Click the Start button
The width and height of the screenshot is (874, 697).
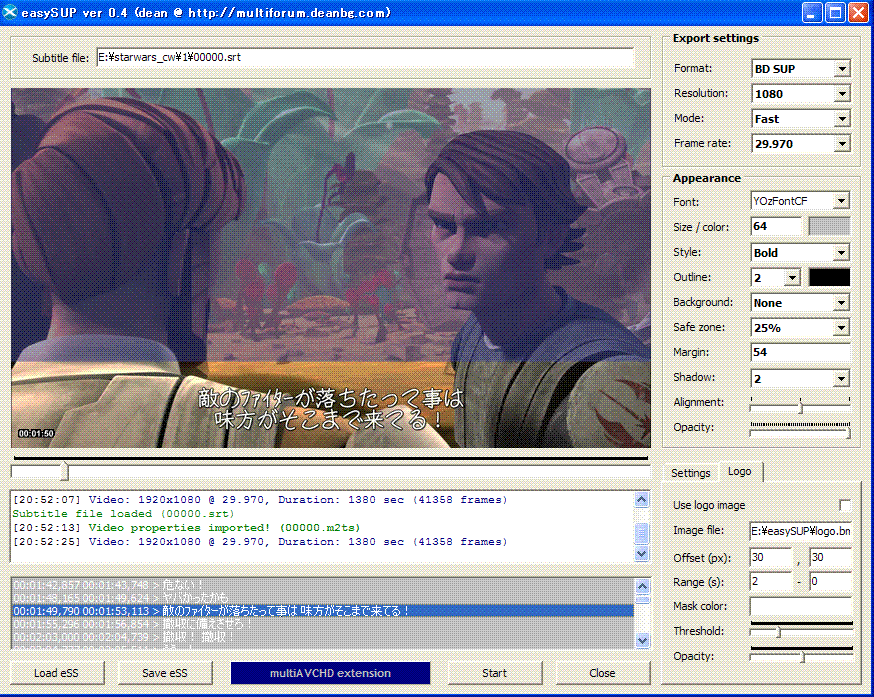(x=494, y=673)
